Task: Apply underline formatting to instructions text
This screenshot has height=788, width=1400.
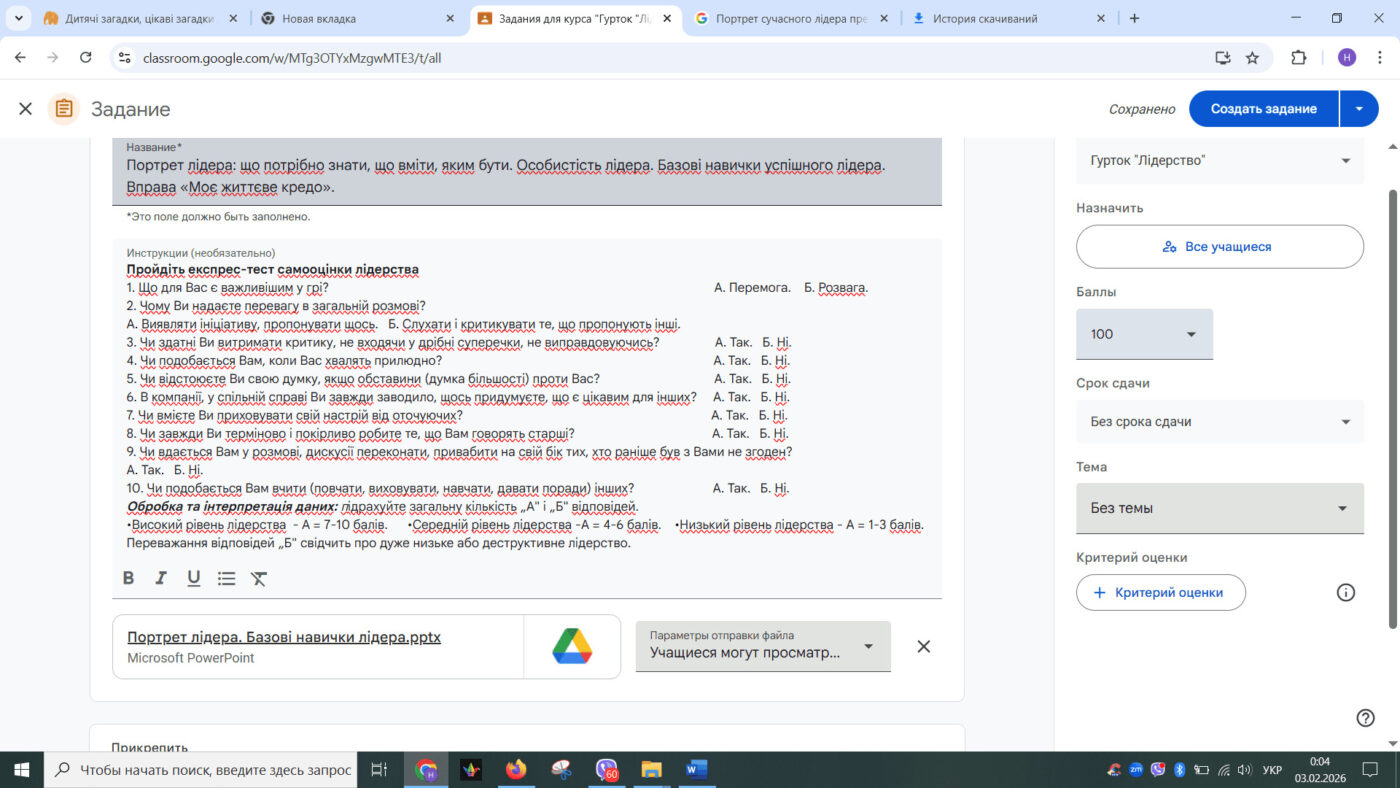Action: coord(193,578)
